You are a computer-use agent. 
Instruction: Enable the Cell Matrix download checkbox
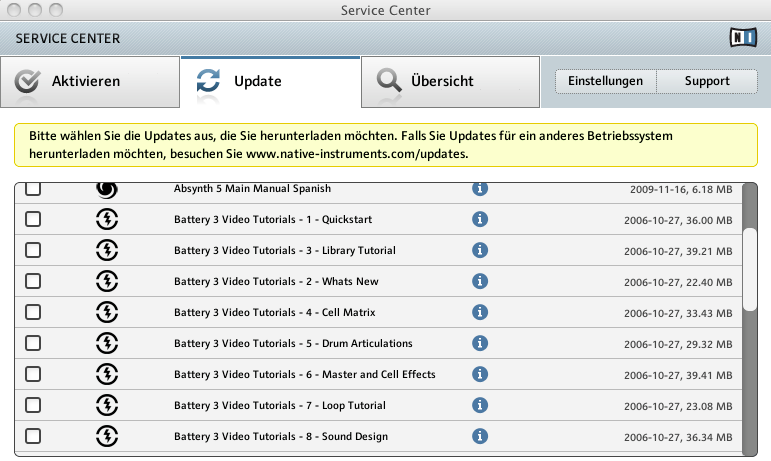(x=33, y=312)
